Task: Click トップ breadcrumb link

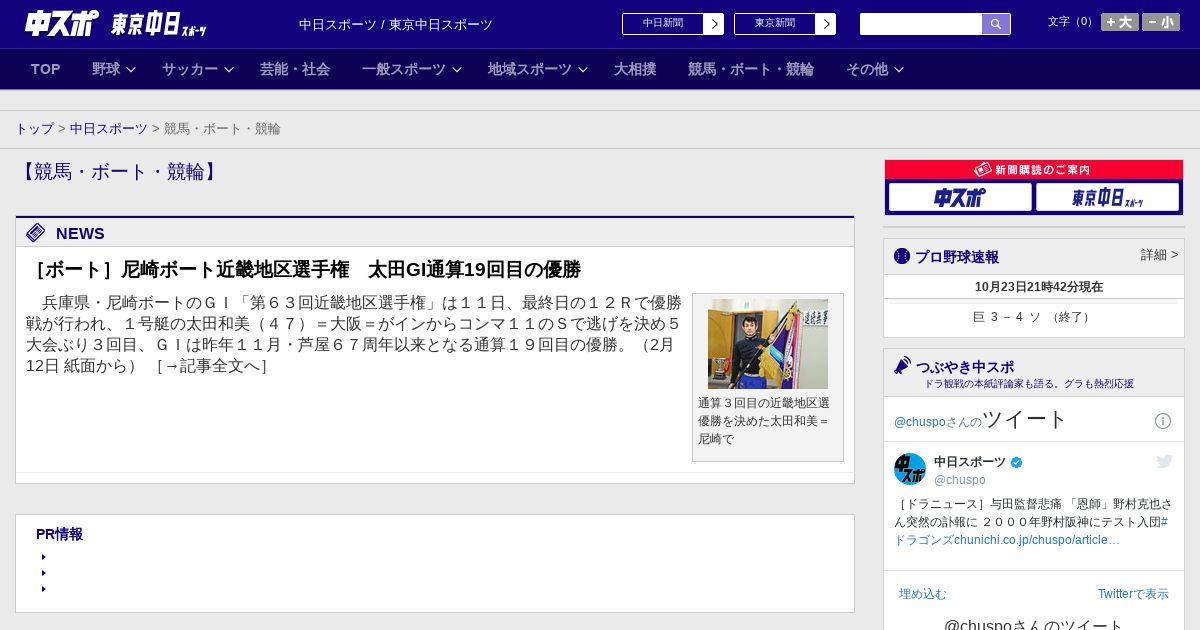Action: point(34,129)
